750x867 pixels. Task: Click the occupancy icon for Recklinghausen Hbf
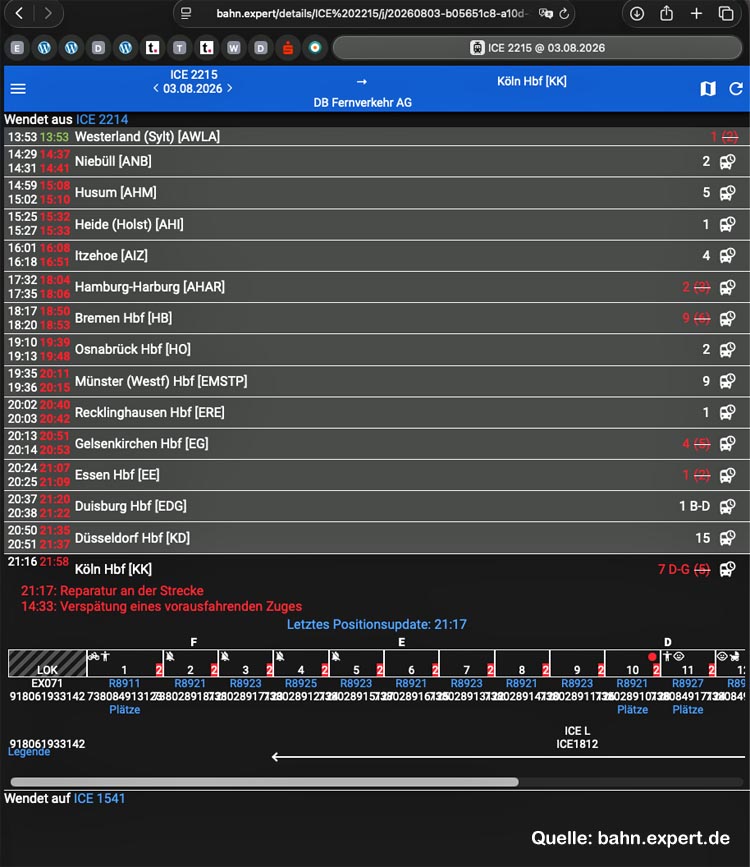point(727,412)
